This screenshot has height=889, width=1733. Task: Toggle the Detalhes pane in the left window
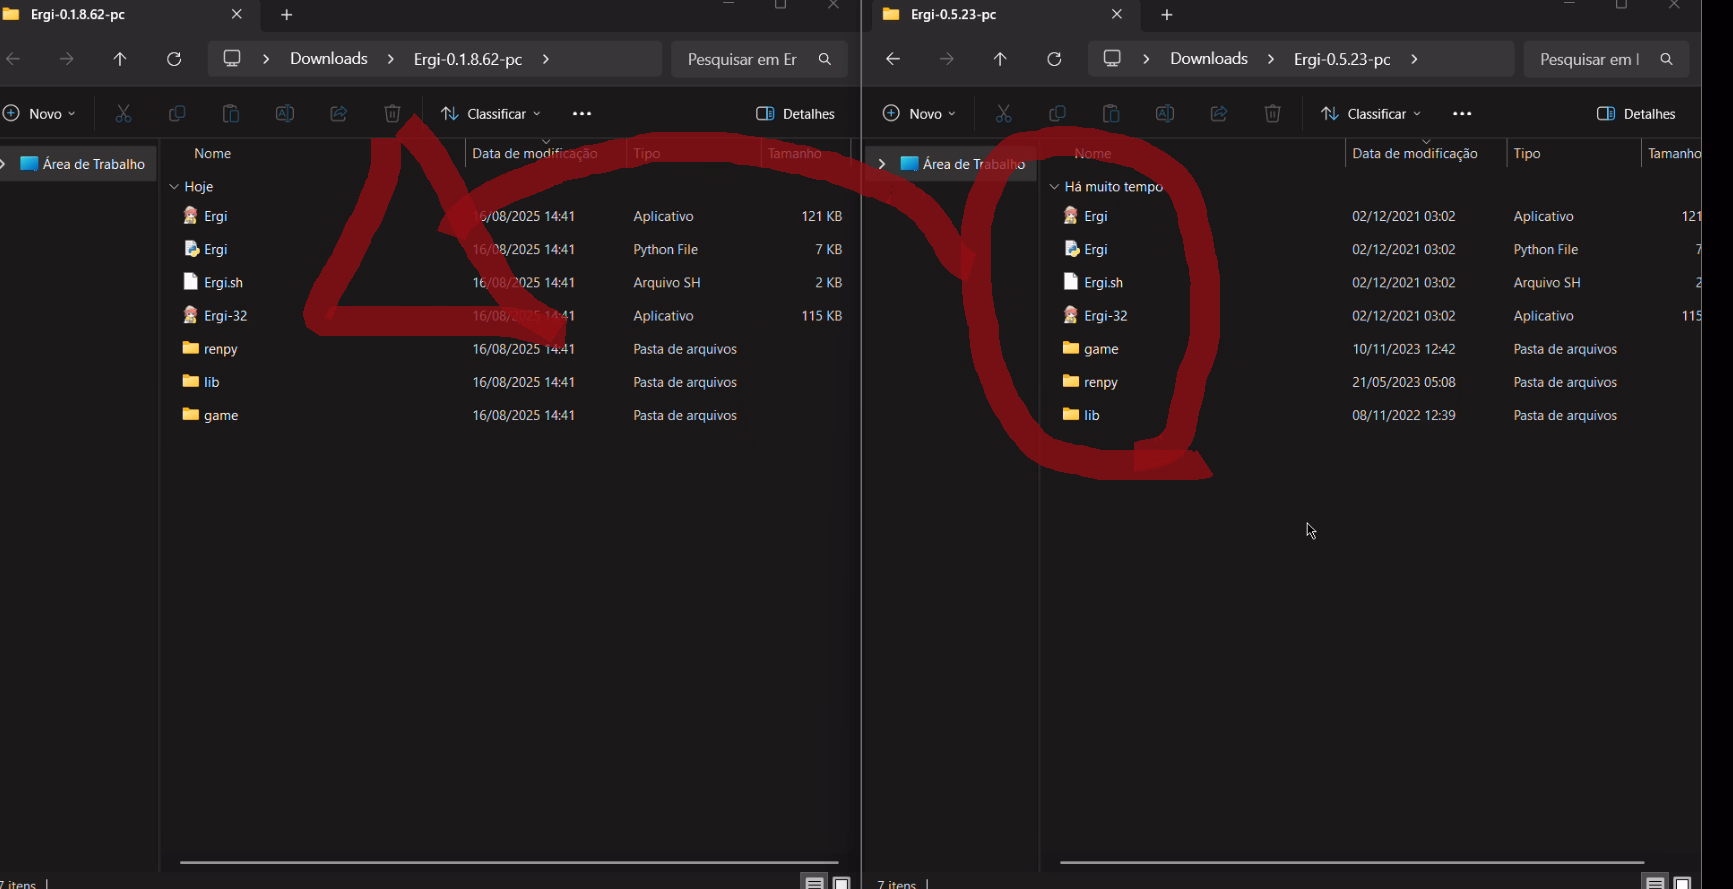point(795,114)
